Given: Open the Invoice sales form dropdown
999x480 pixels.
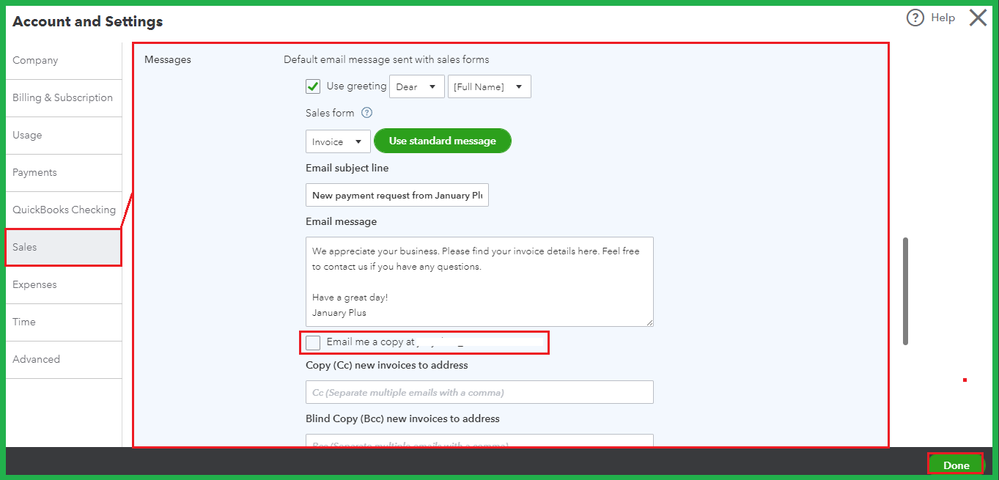Looking at the screenshot, I should 338,142.
